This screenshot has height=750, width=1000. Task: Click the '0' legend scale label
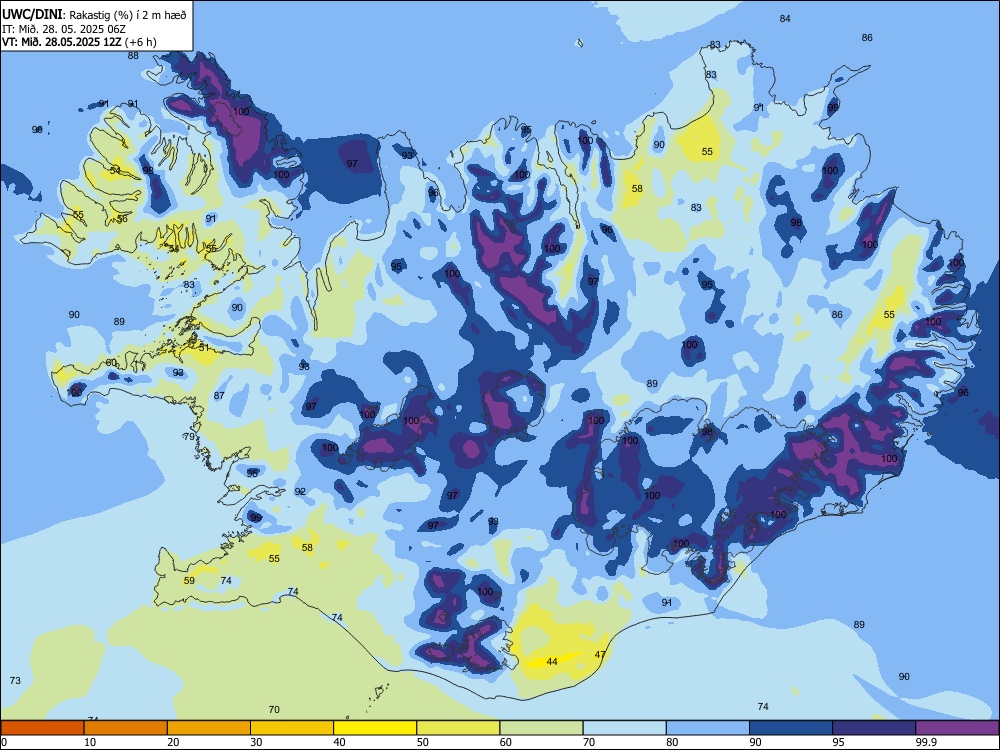coord(4,742)
